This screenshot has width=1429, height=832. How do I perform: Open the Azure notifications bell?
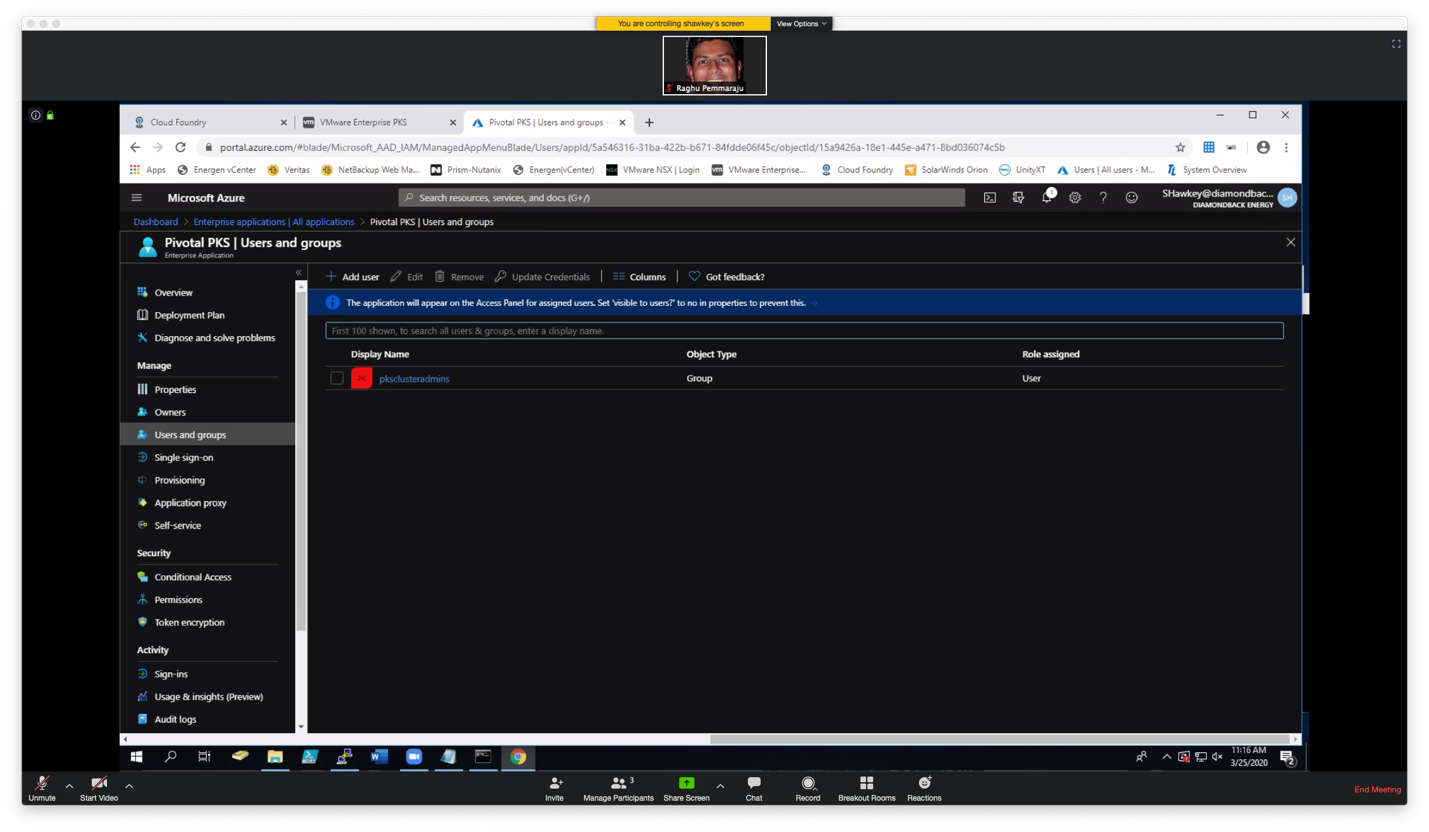pos(1046,198)
